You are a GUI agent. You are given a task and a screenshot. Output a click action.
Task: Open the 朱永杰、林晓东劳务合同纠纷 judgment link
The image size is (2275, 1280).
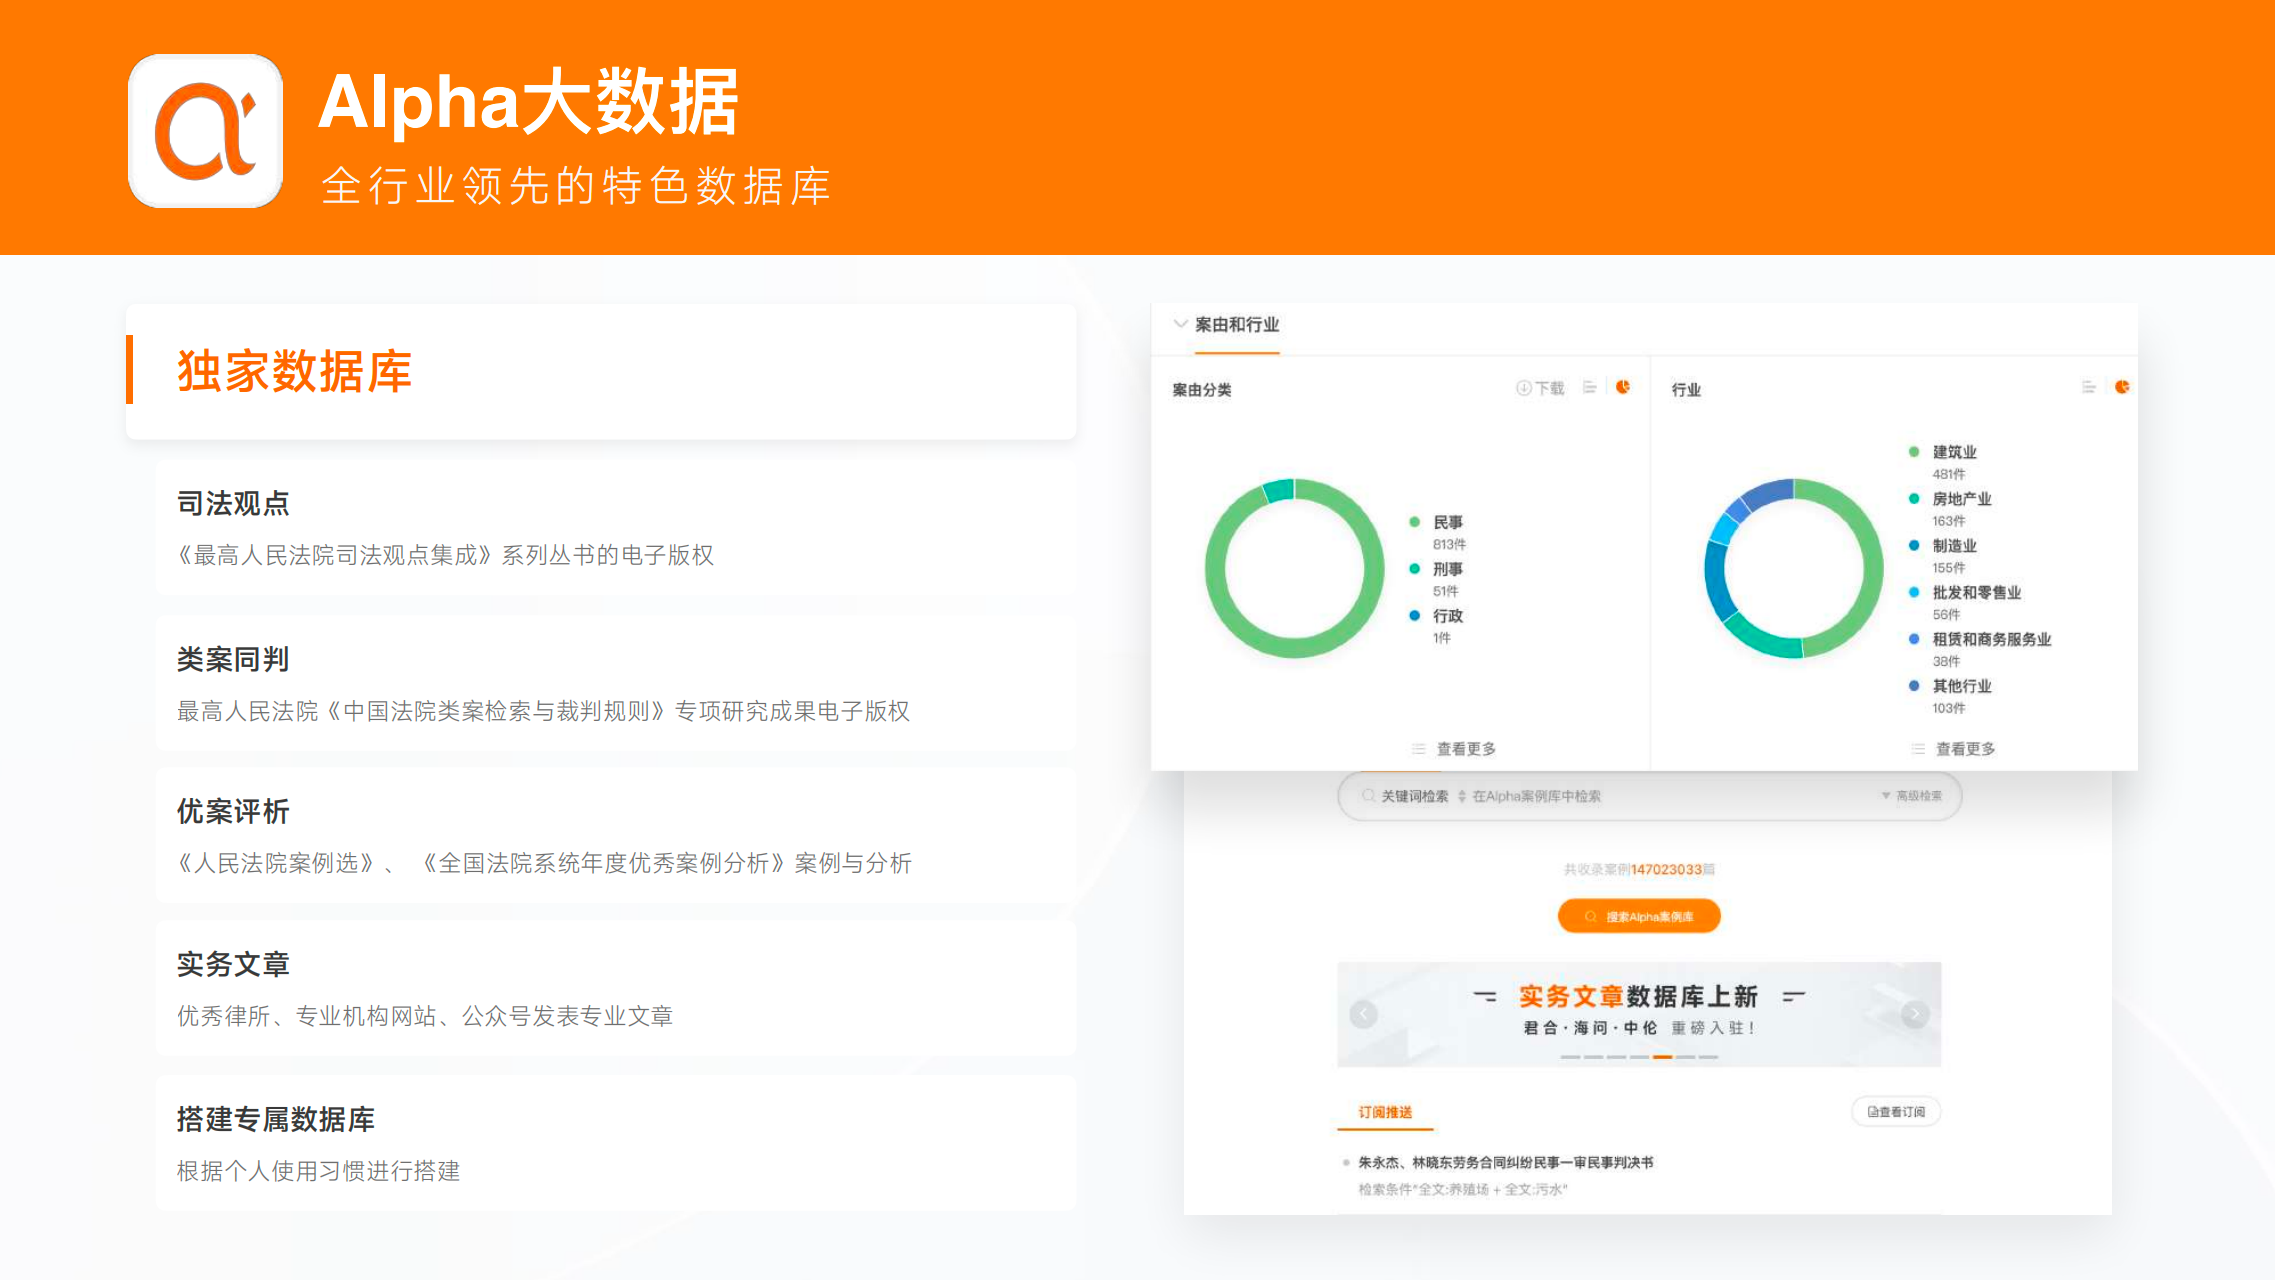point(1505,1162)
